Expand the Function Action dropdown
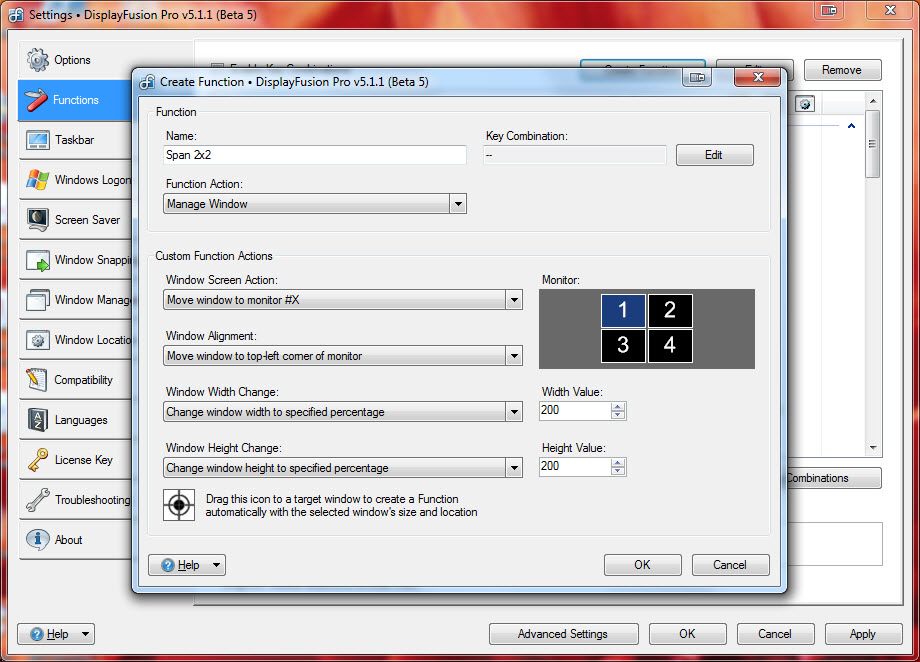 pyautogui.click(x=457, y=204)
